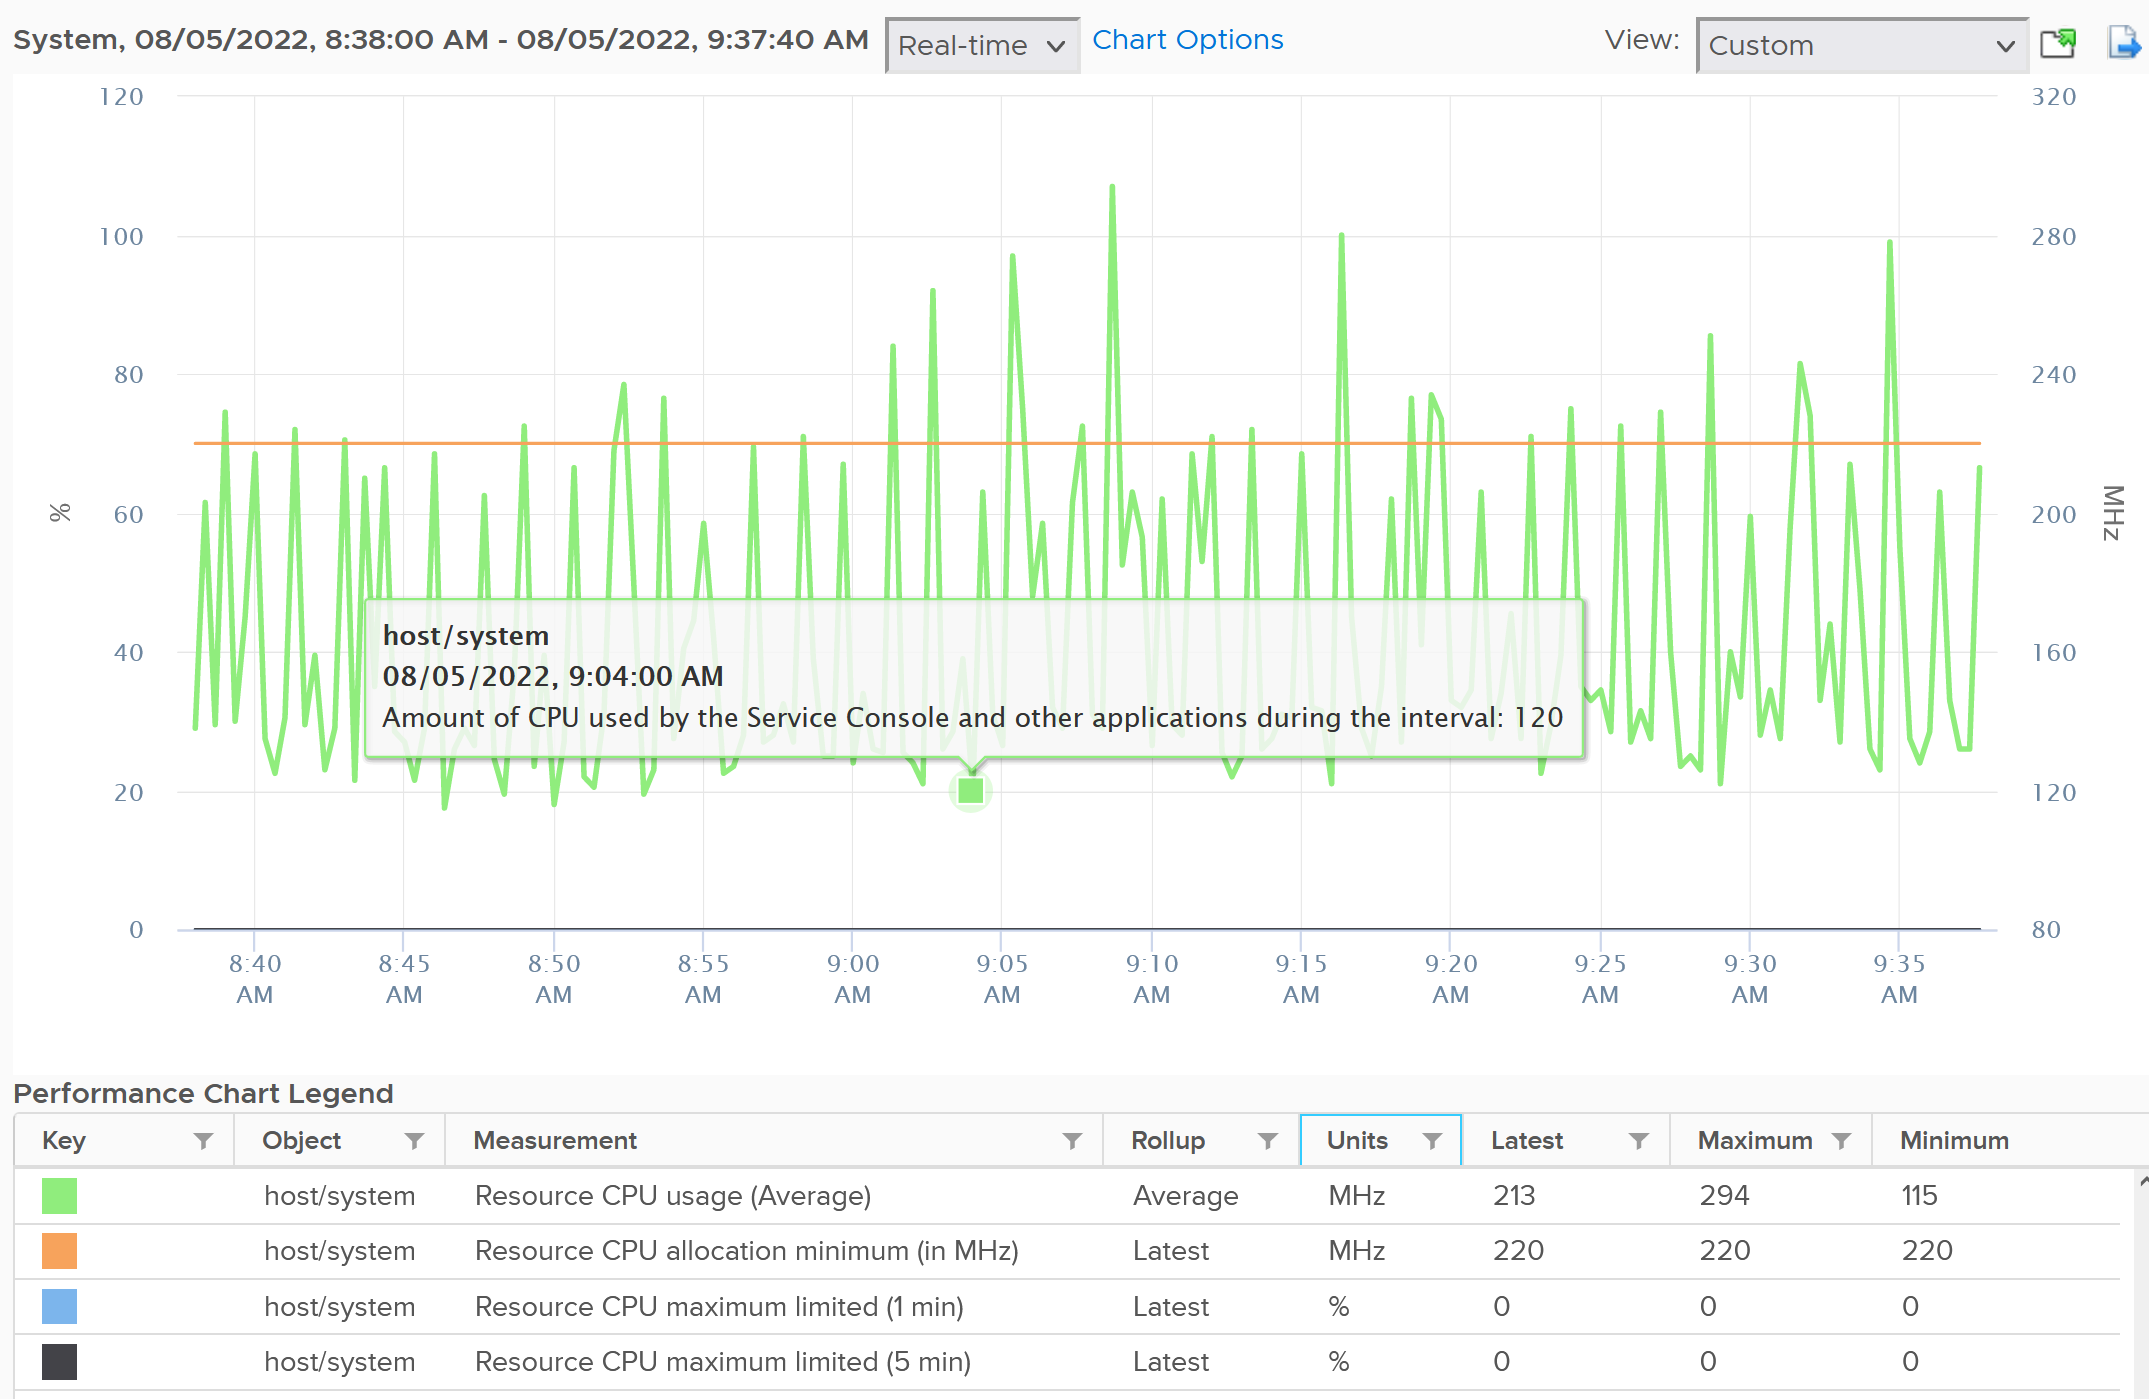Click dark swatch for maximum limited 5 min
This screenshot has height=1399, width=2149.
pyautogui.click(x=59, y=1362)
